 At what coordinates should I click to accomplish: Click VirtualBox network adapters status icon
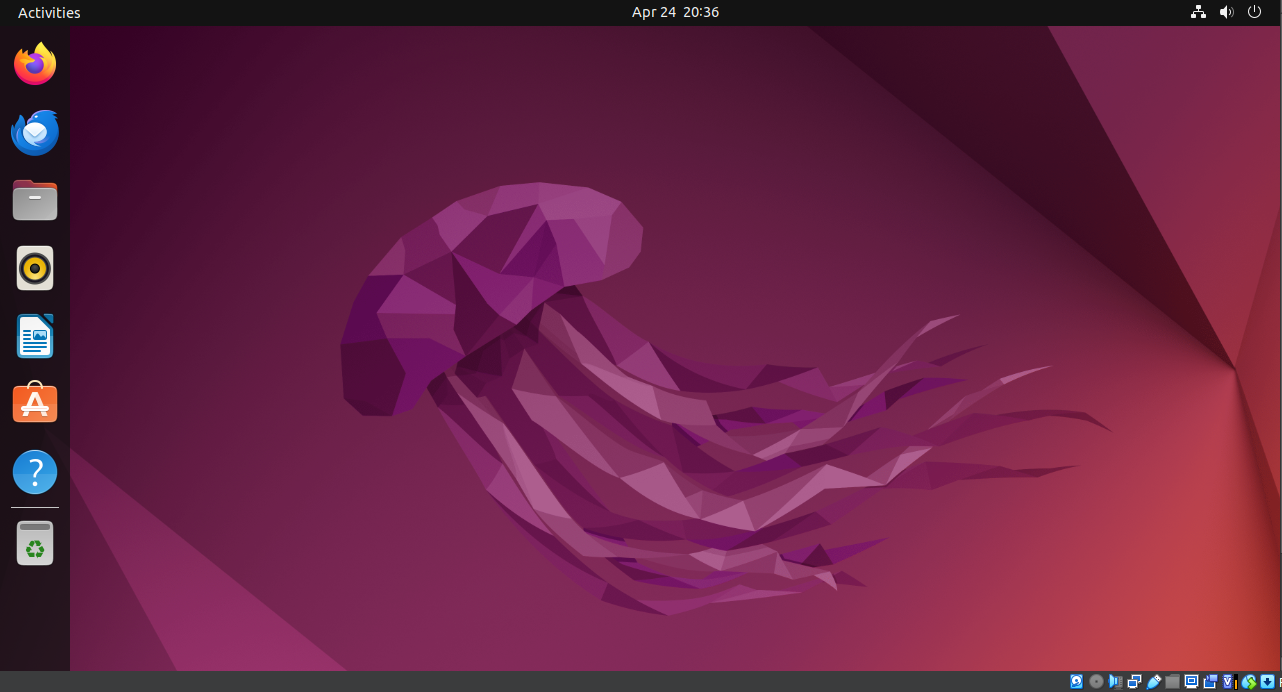1134,681
